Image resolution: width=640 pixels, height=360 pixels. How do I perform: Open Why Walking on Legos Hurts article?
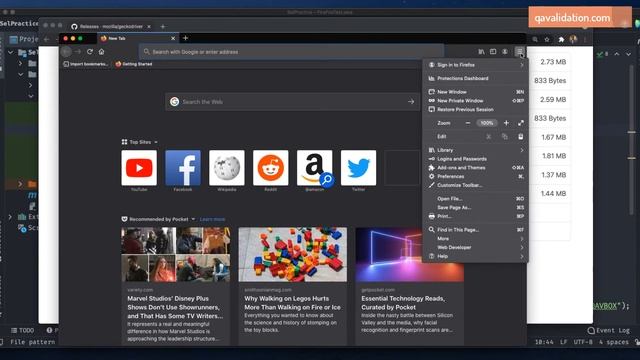[x=293, y=286]
